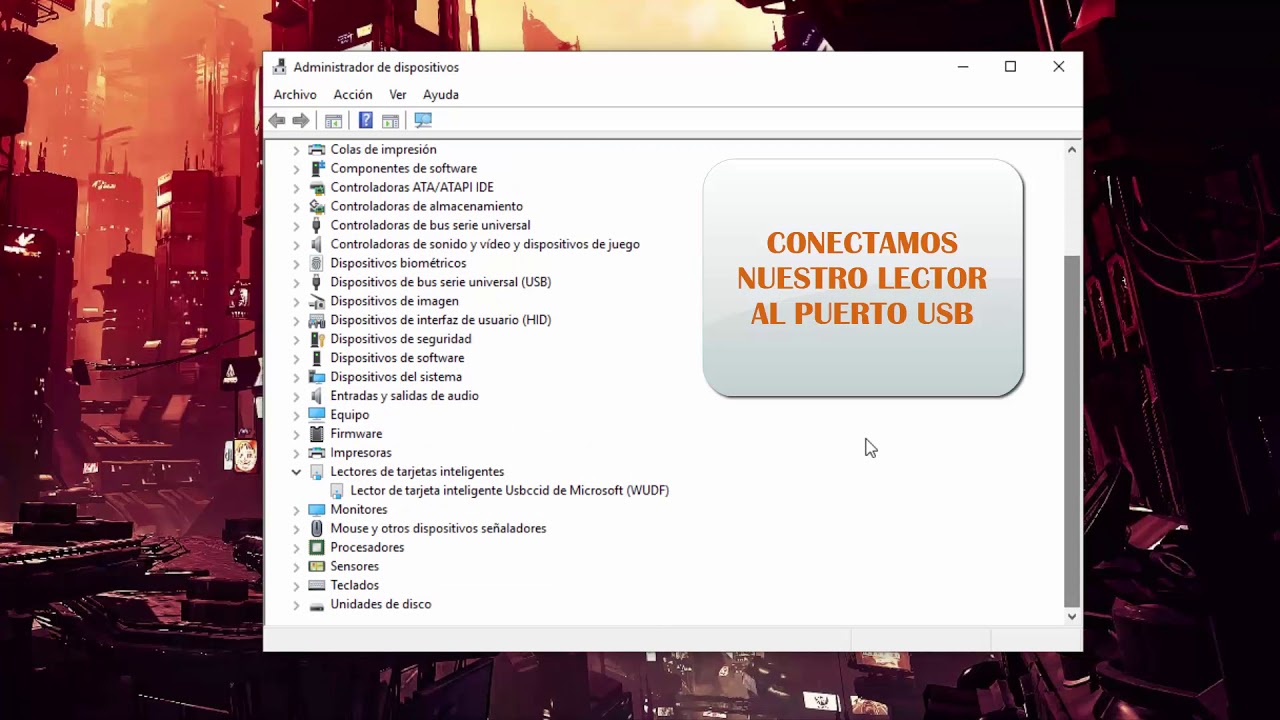Select the Dispositivos biométricos label
Image resolution: width=1280 pixels, height=720 pixels.
[398, 263]
